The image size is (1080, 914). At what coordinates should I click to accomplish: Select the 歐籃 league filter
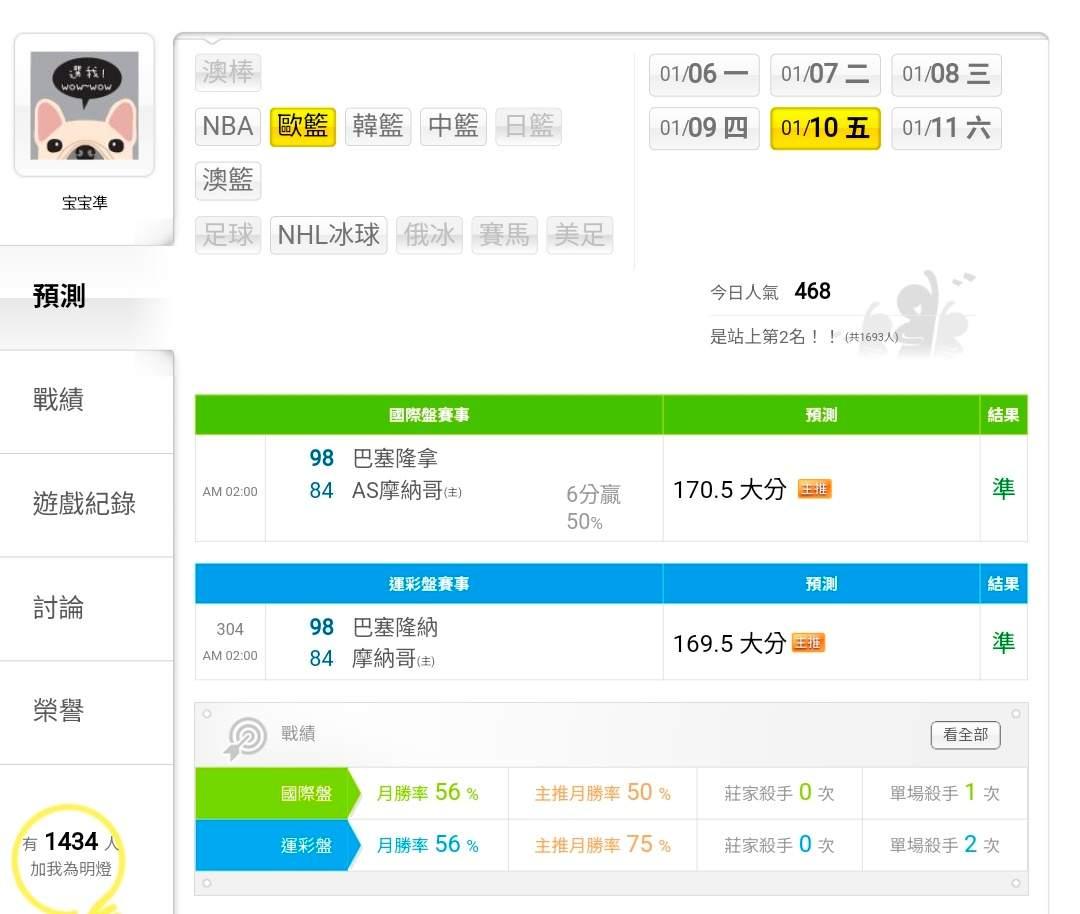[303, 127]
